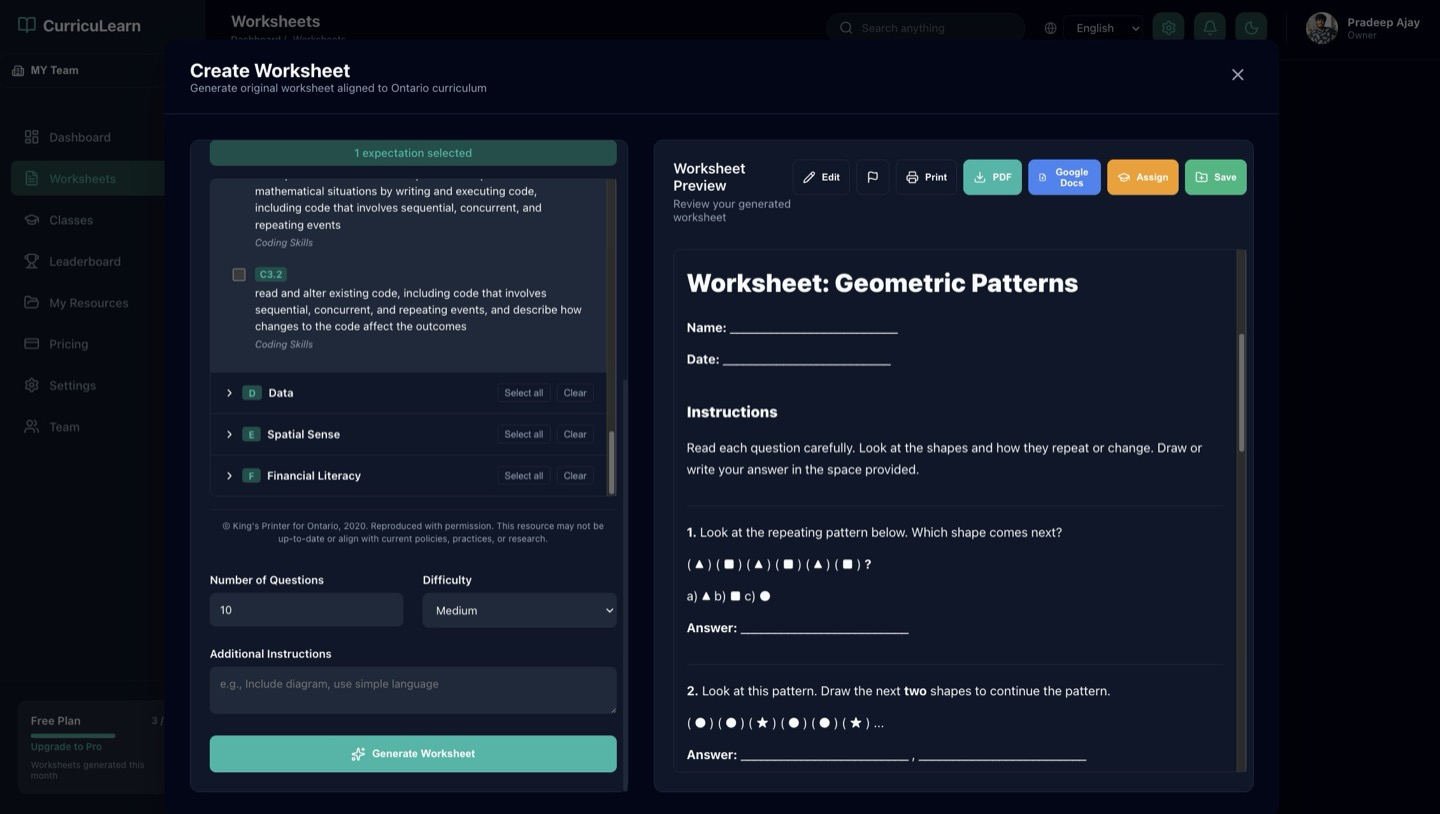Expand the Spatial Sense strand
The width and height of the screenshot is (1440, 814).
point(229,434)
